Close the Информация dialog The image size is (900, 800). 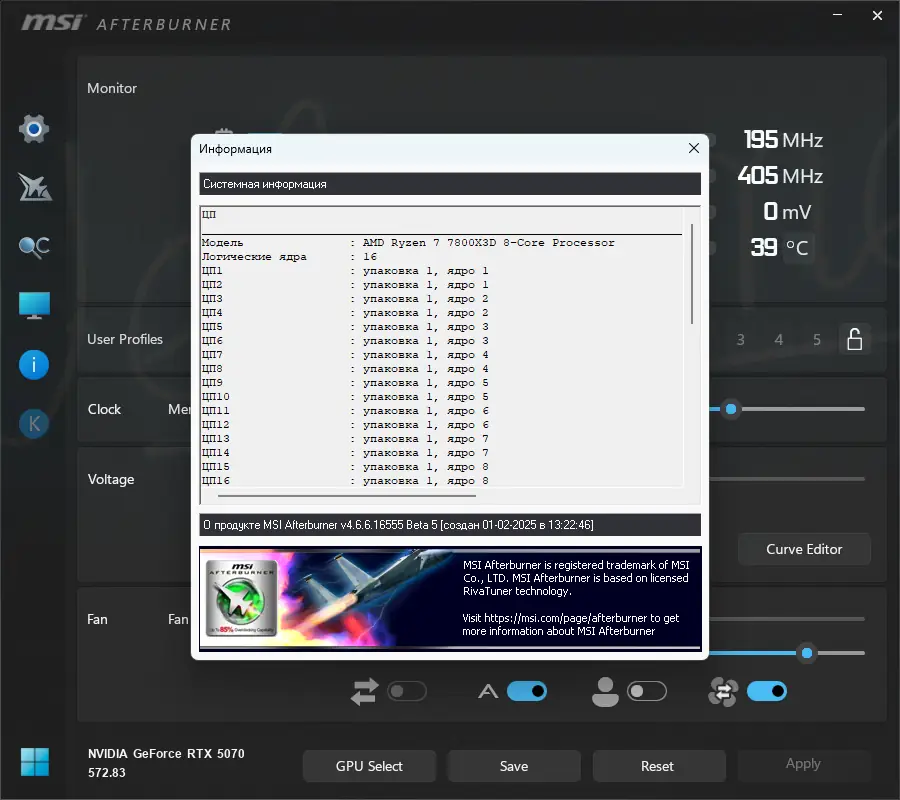tap(693, 149)
